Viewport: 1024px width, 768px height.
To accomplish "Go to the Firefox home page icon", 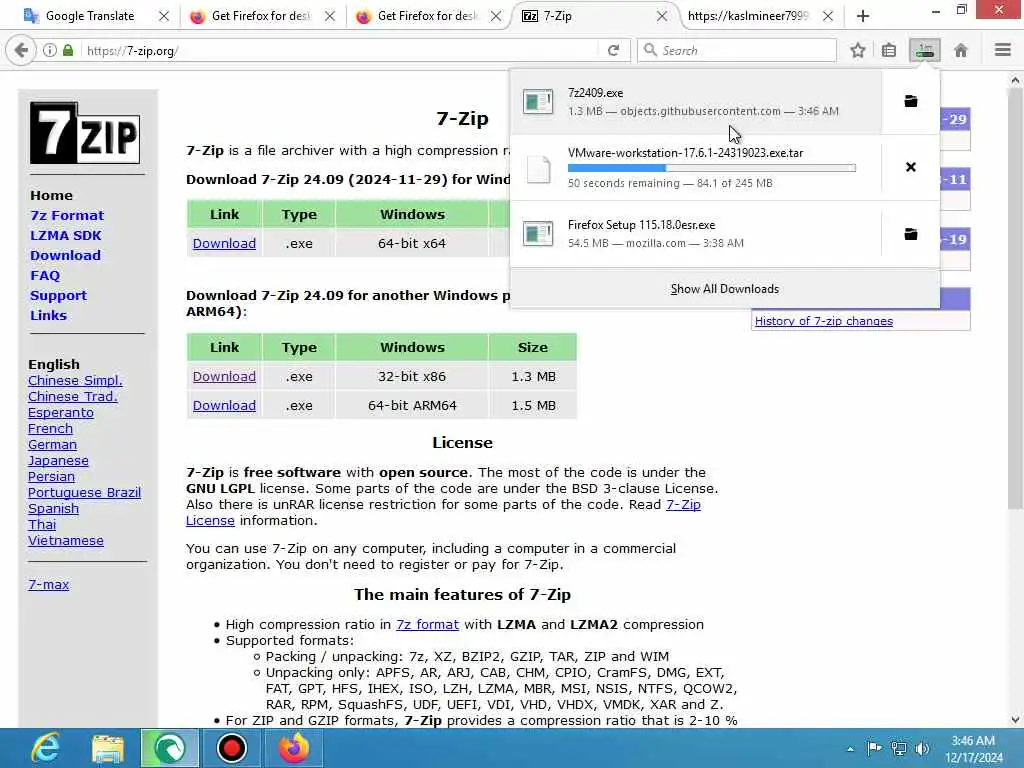I will point(961,50).
